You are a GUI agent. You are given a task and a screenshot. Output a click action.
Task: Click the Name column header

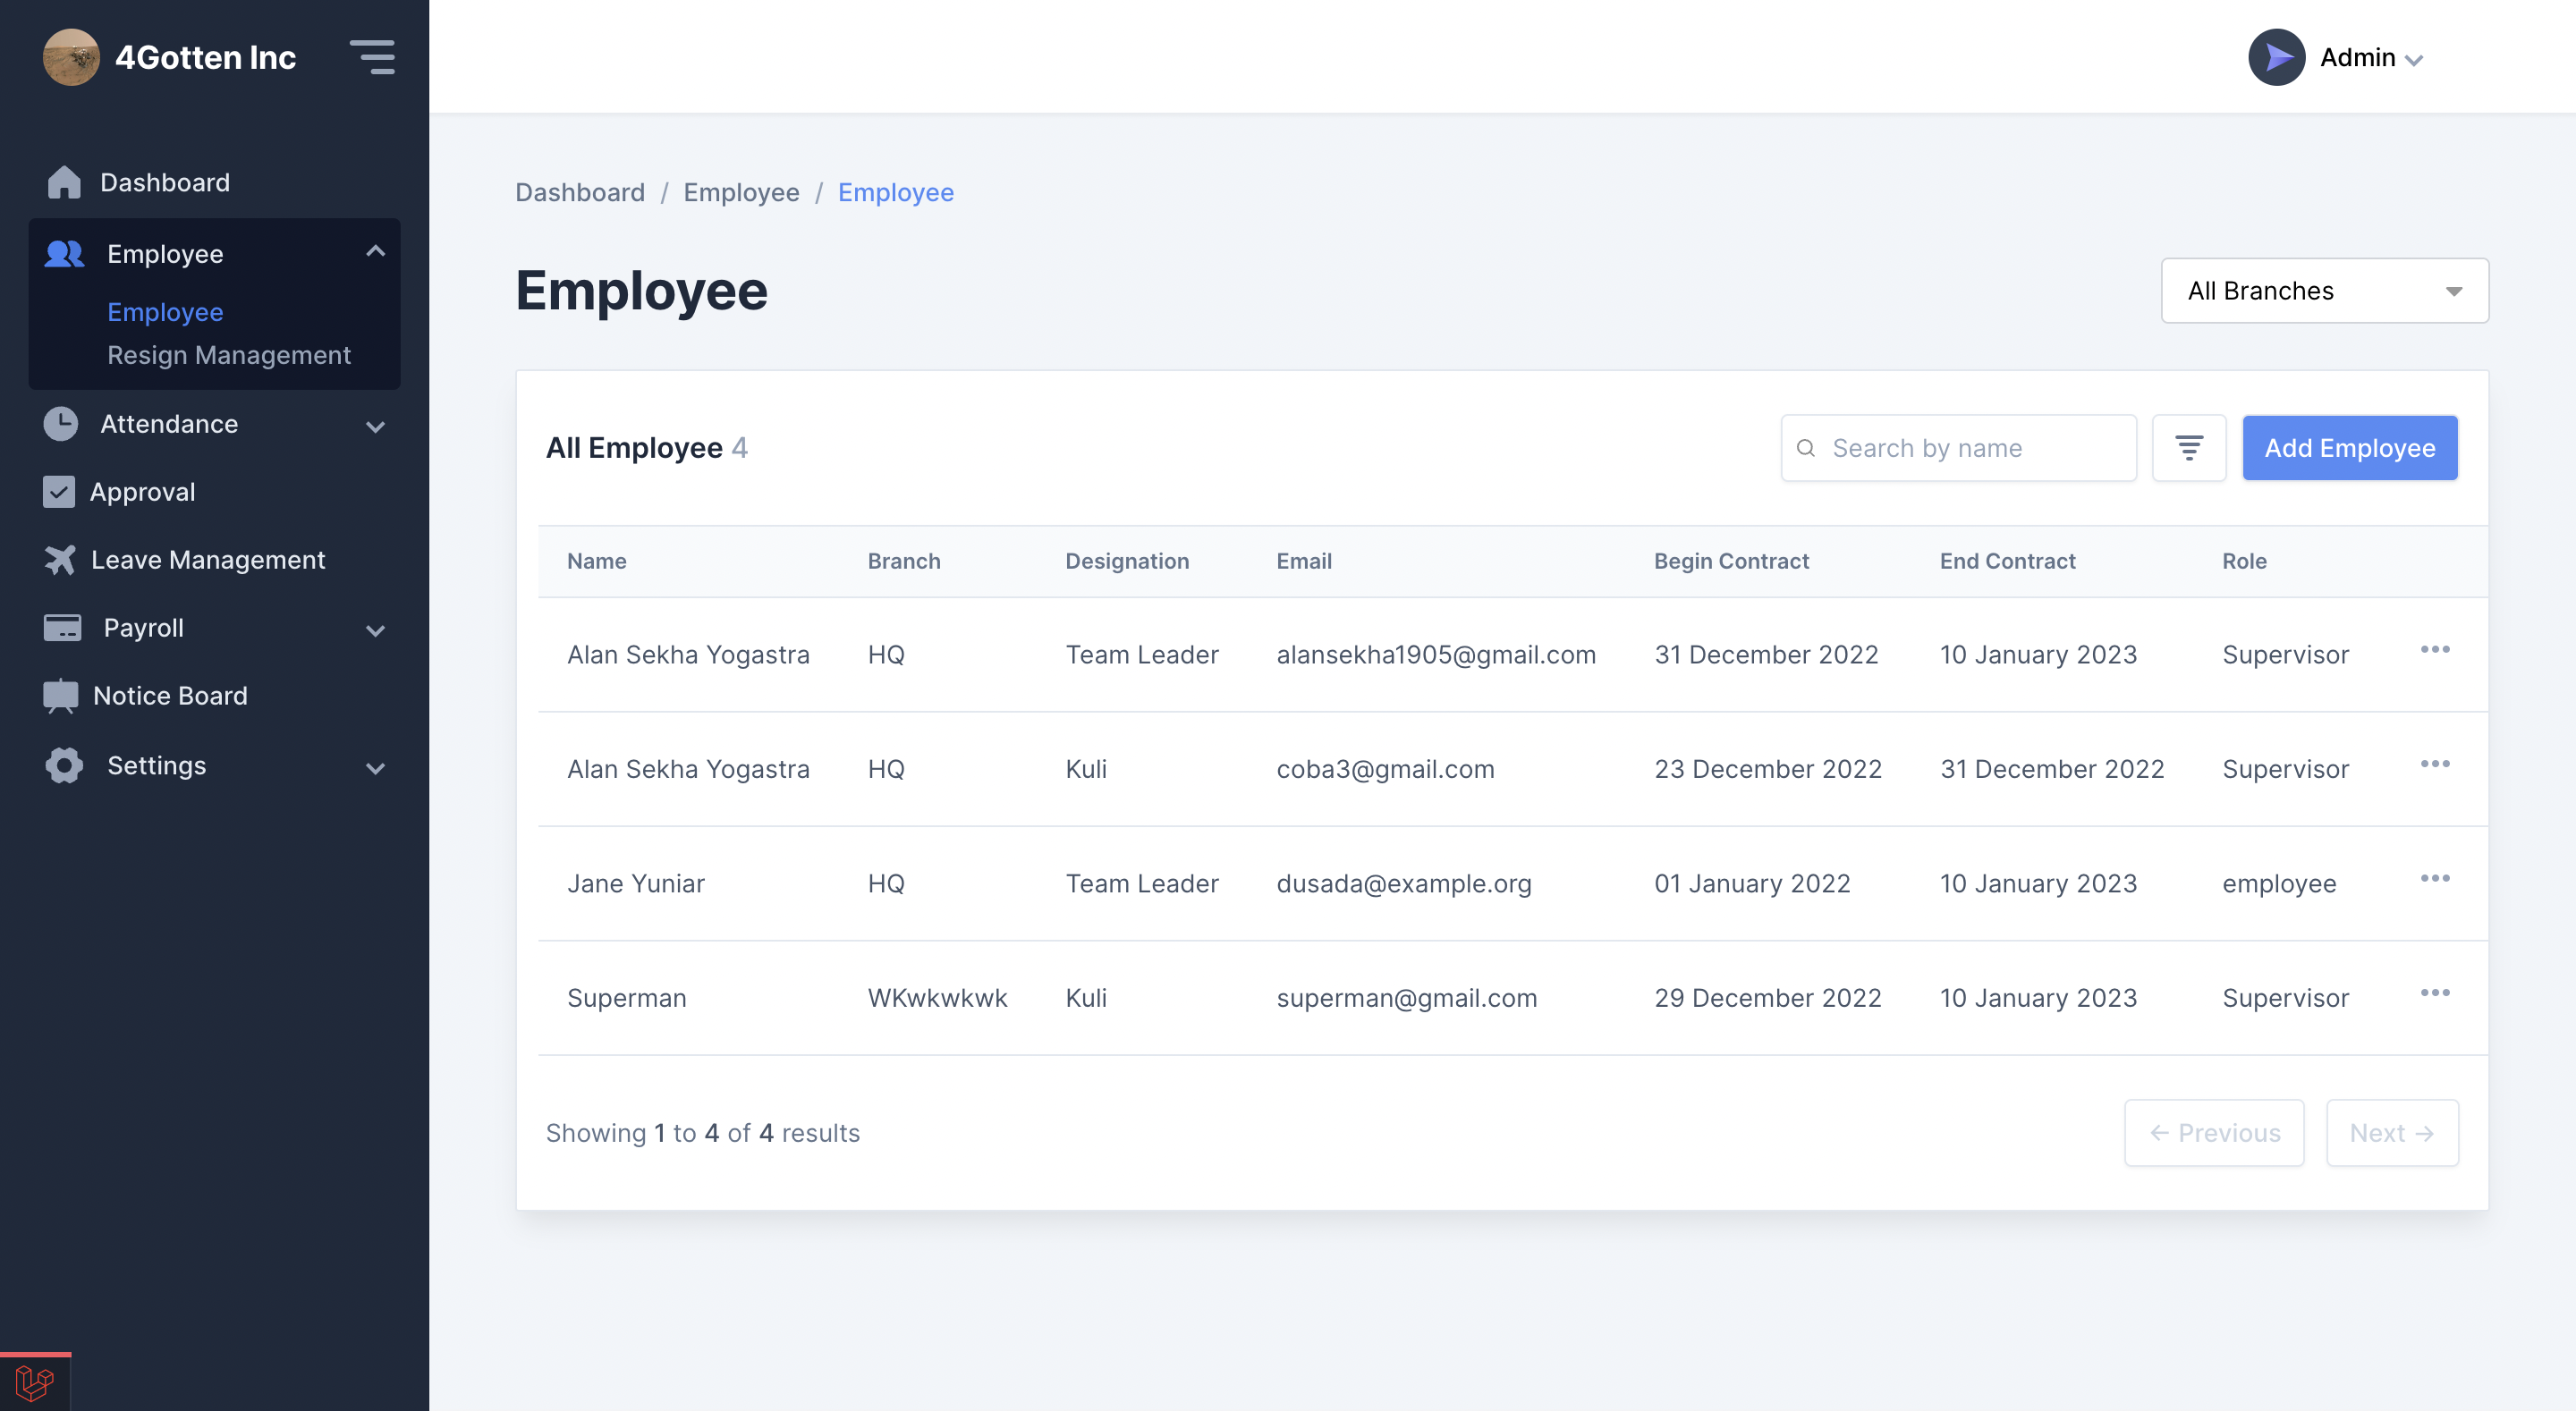click(597, 561)
